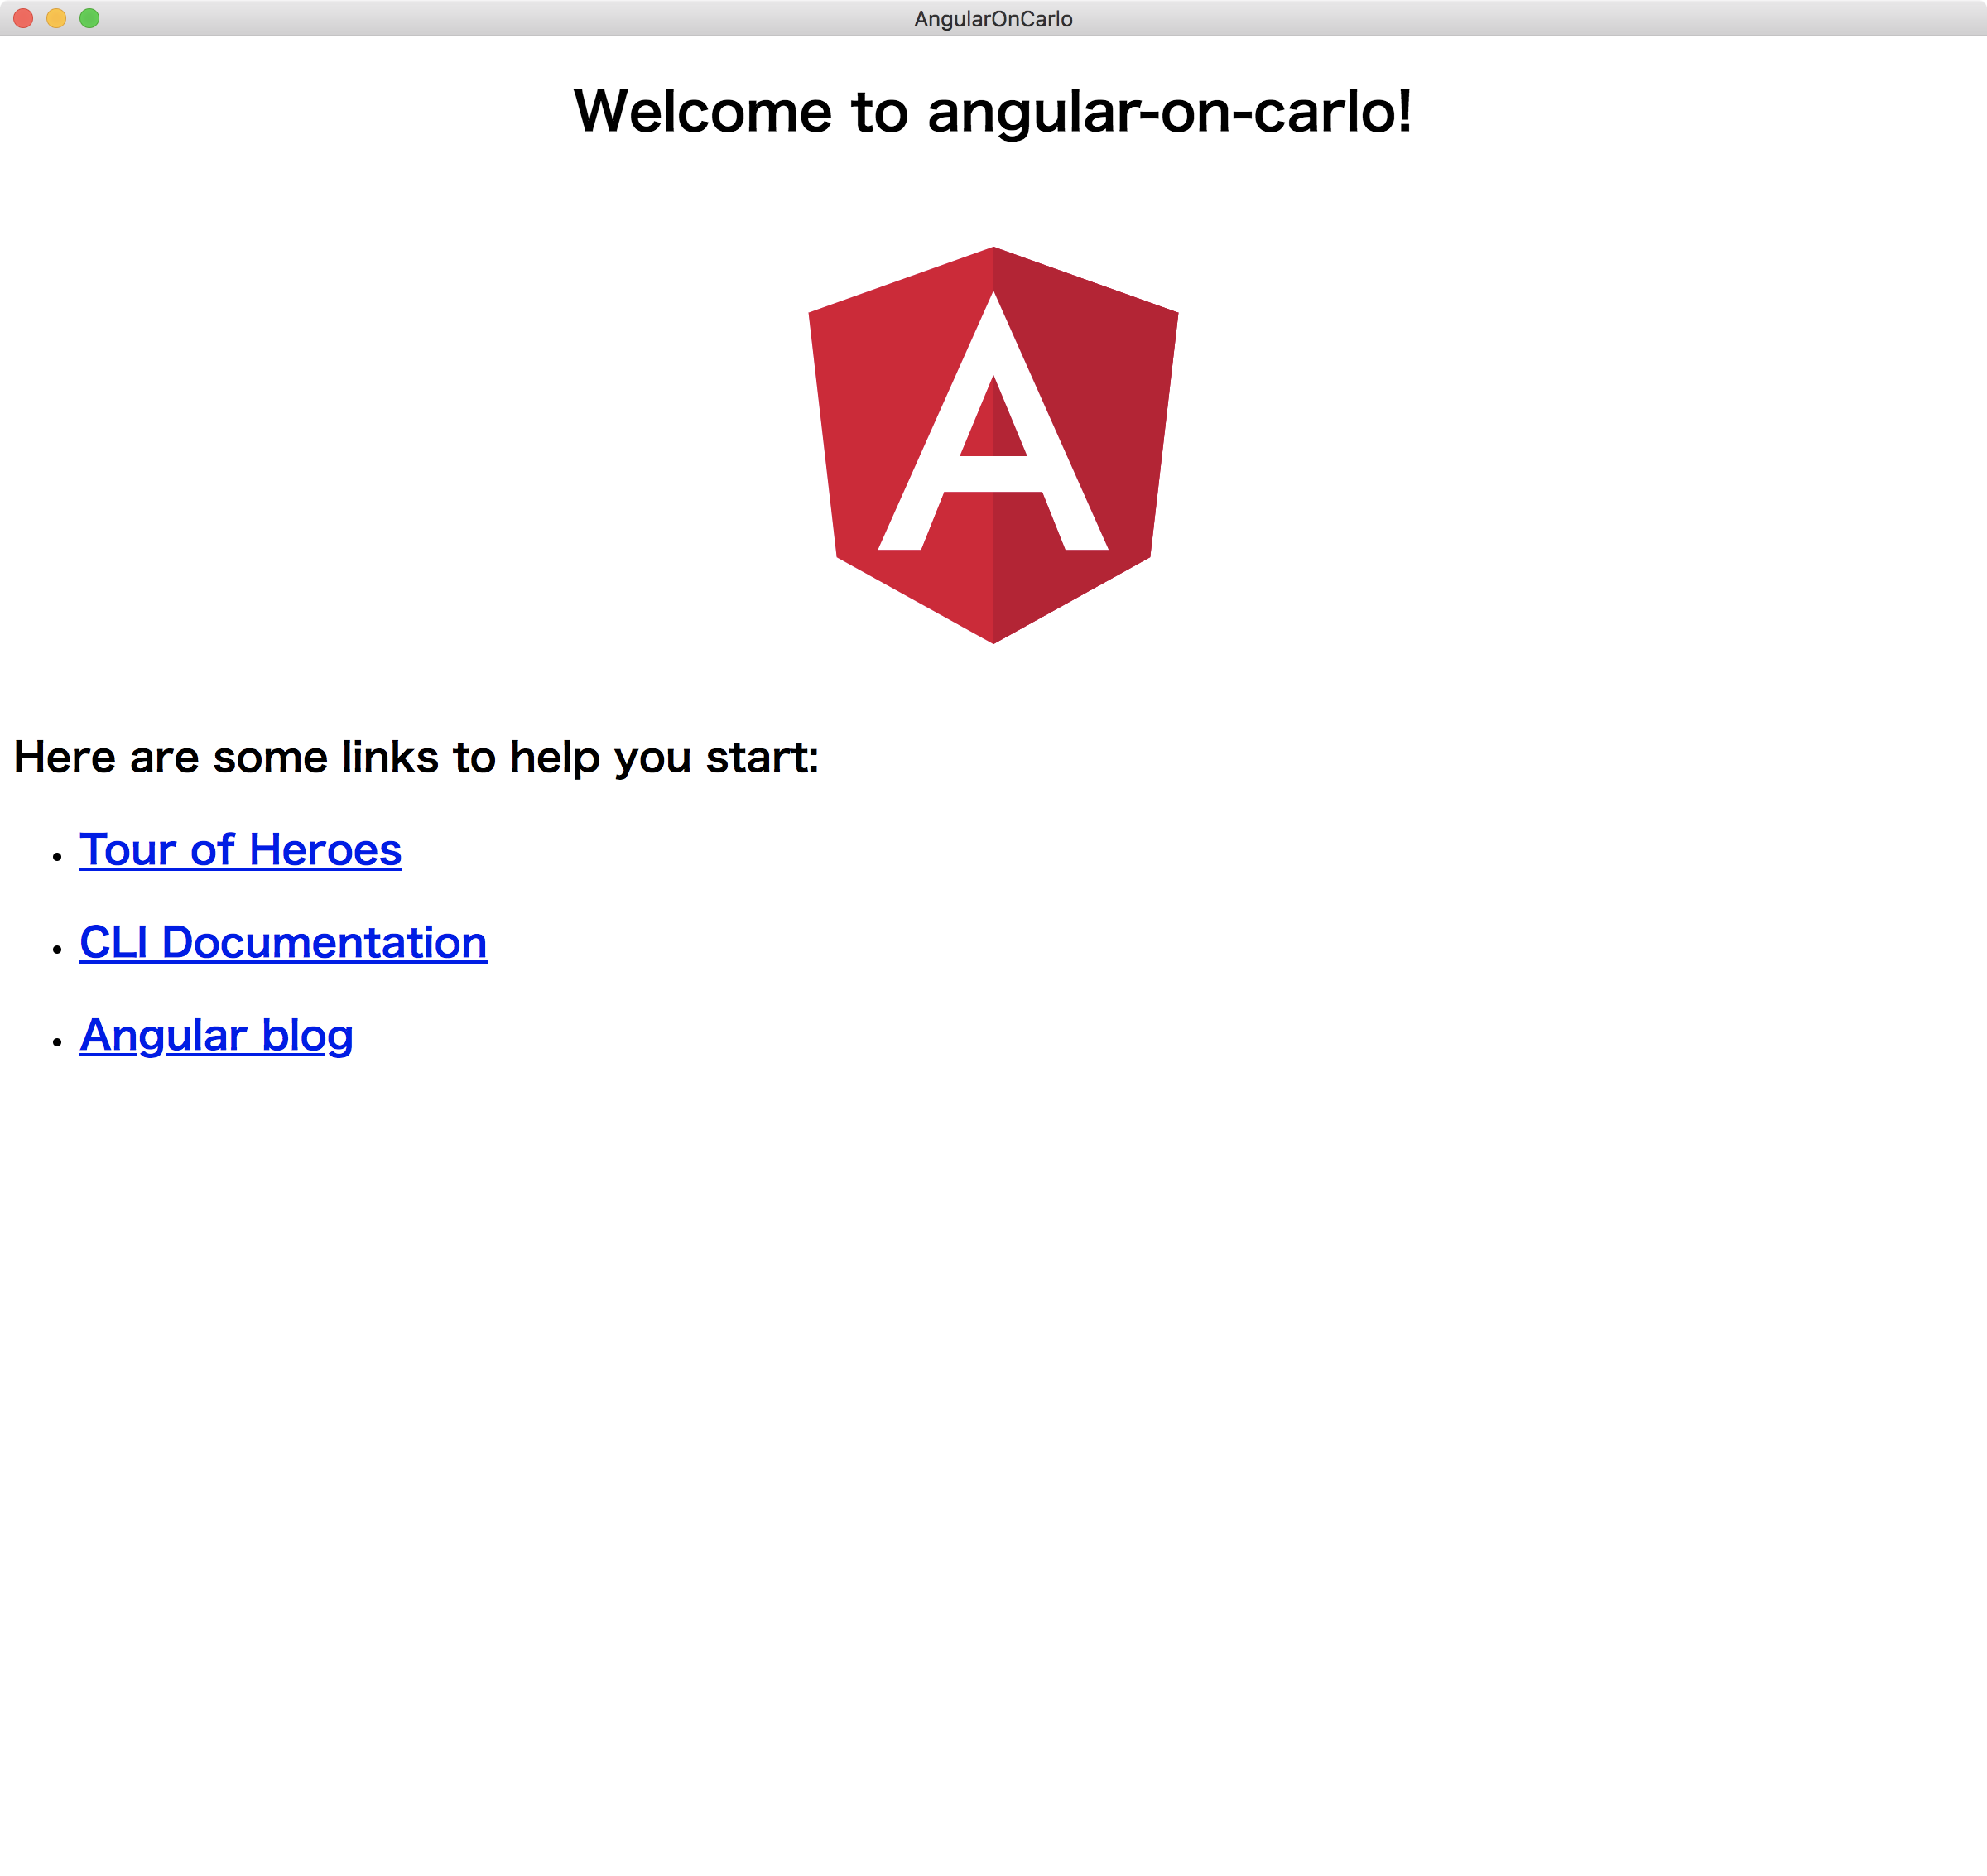Visit the Angular blog link
The width and height of the screenshot is (1987, 1876).
pyautogui.click(x=216, y=1036)
